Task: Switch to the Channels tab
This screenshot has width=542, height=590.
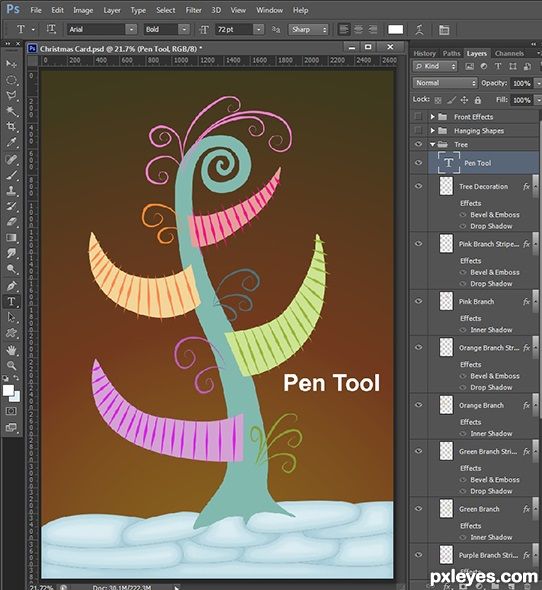Action: coord(509,53)
